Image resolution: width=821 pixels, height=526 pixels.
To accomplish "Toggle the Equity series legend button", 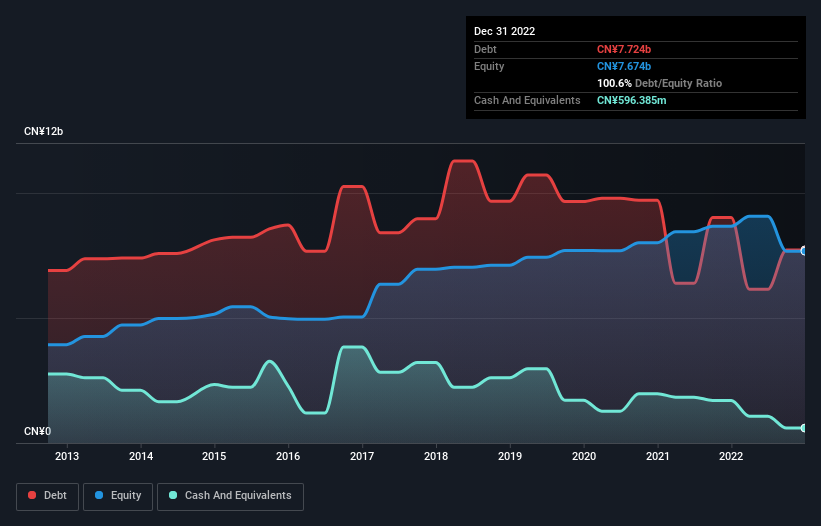I will pyautogui.click(x=118, y=496).
